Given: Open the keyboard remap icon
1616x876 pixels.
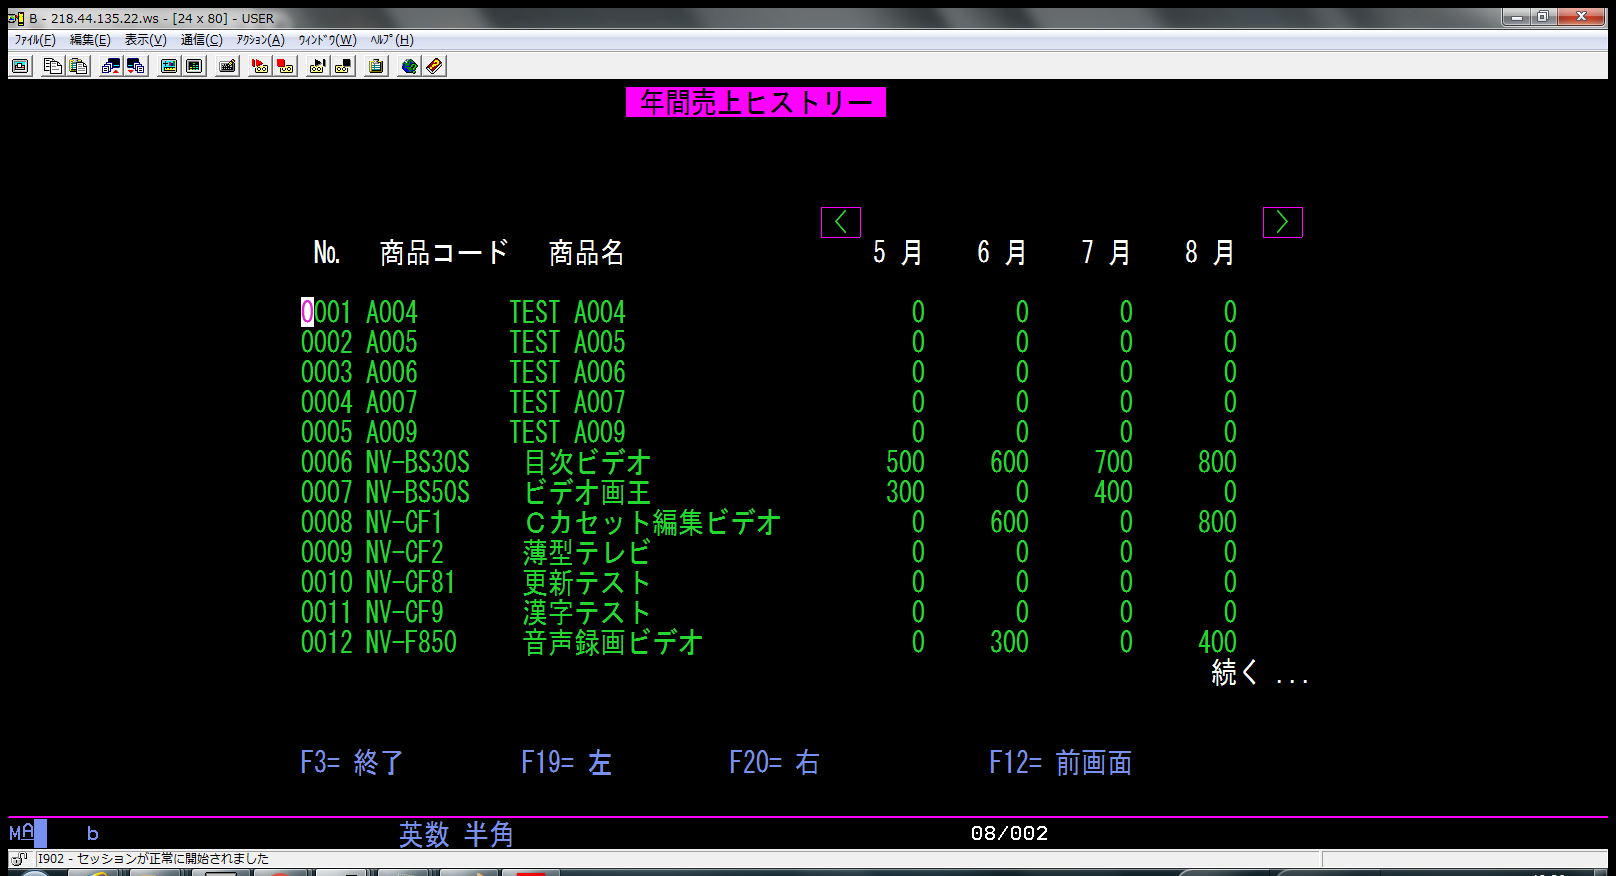Looking at the screenshot, I should (228, 66).
